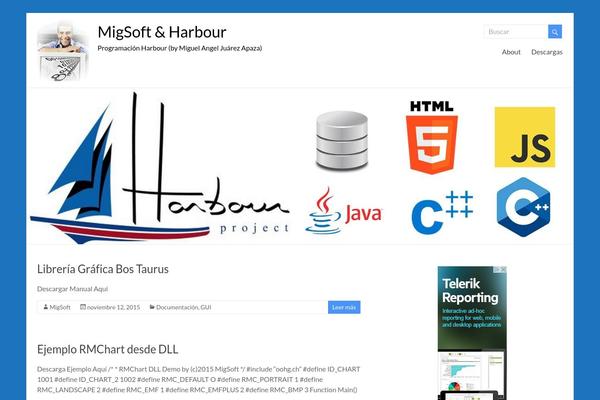Open the Descargas menu item
The image size is (600, 400).
[x=546, y=52]
